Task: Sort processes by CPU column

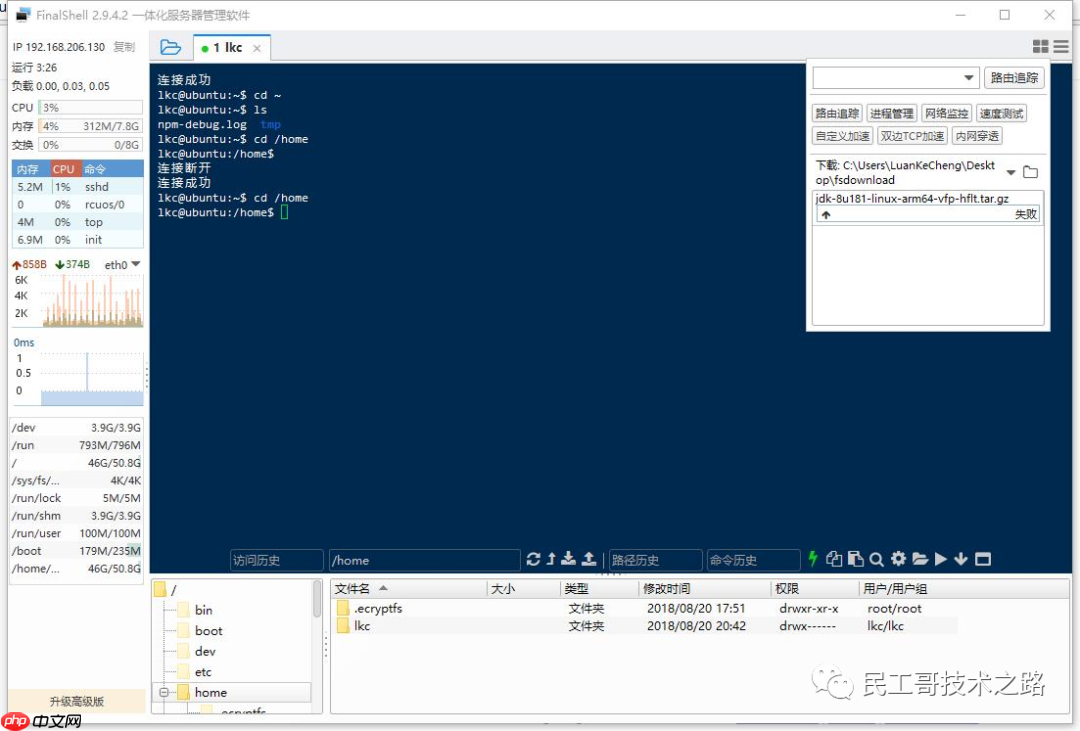Action: pyautogui.click(x=63, y=169)
